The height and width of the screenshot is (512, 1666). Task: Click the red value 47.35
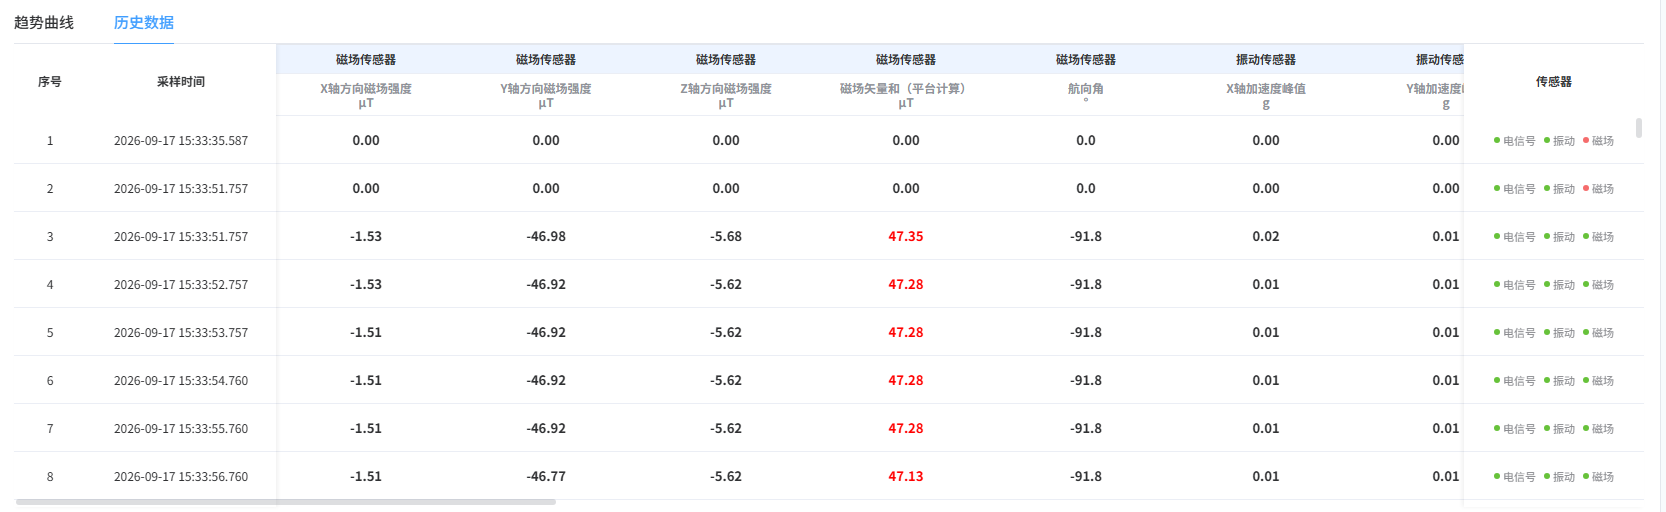pyautogui.click(x=906, y=237)
